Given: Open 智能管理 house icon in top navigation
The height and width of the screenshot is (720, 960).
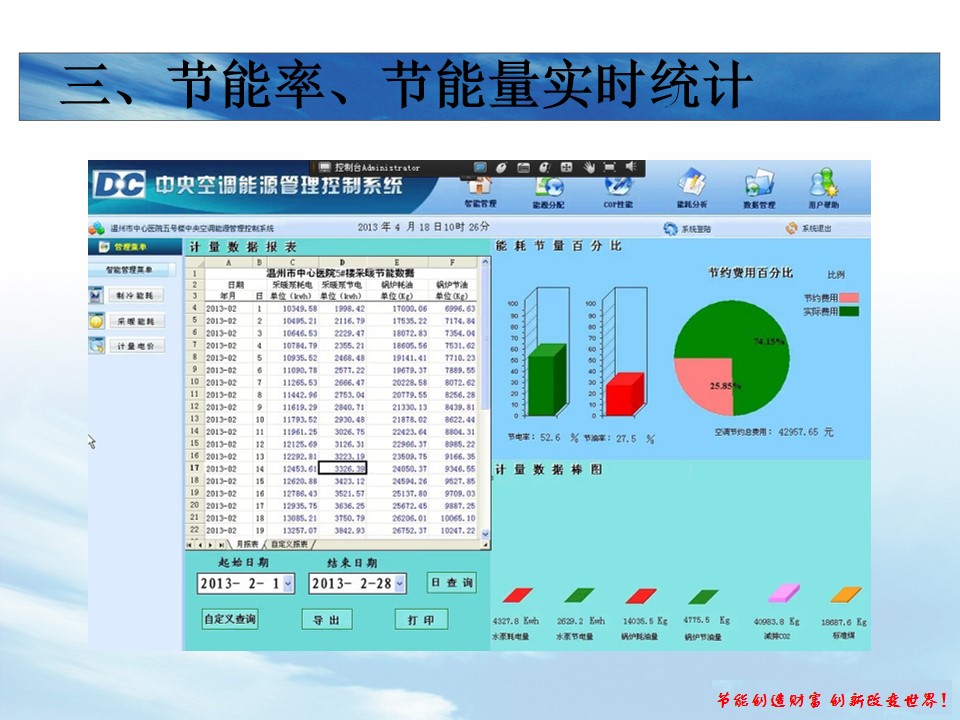Looking at the screenshot, I should 480,186.
